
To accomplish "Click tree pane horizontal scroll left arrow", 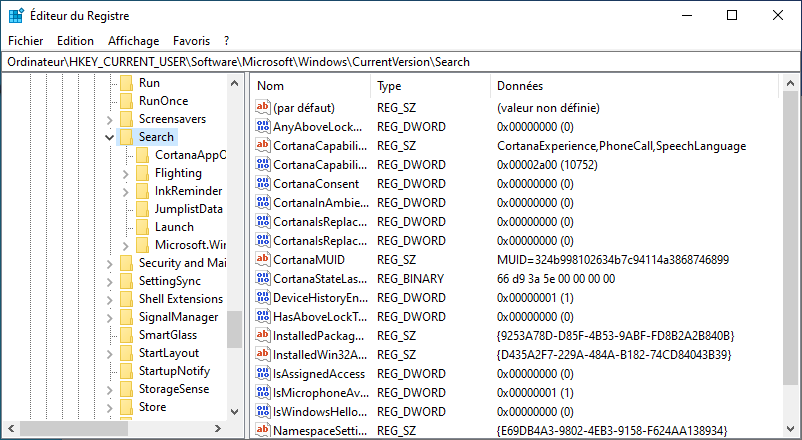I will [x=11, y=428].
